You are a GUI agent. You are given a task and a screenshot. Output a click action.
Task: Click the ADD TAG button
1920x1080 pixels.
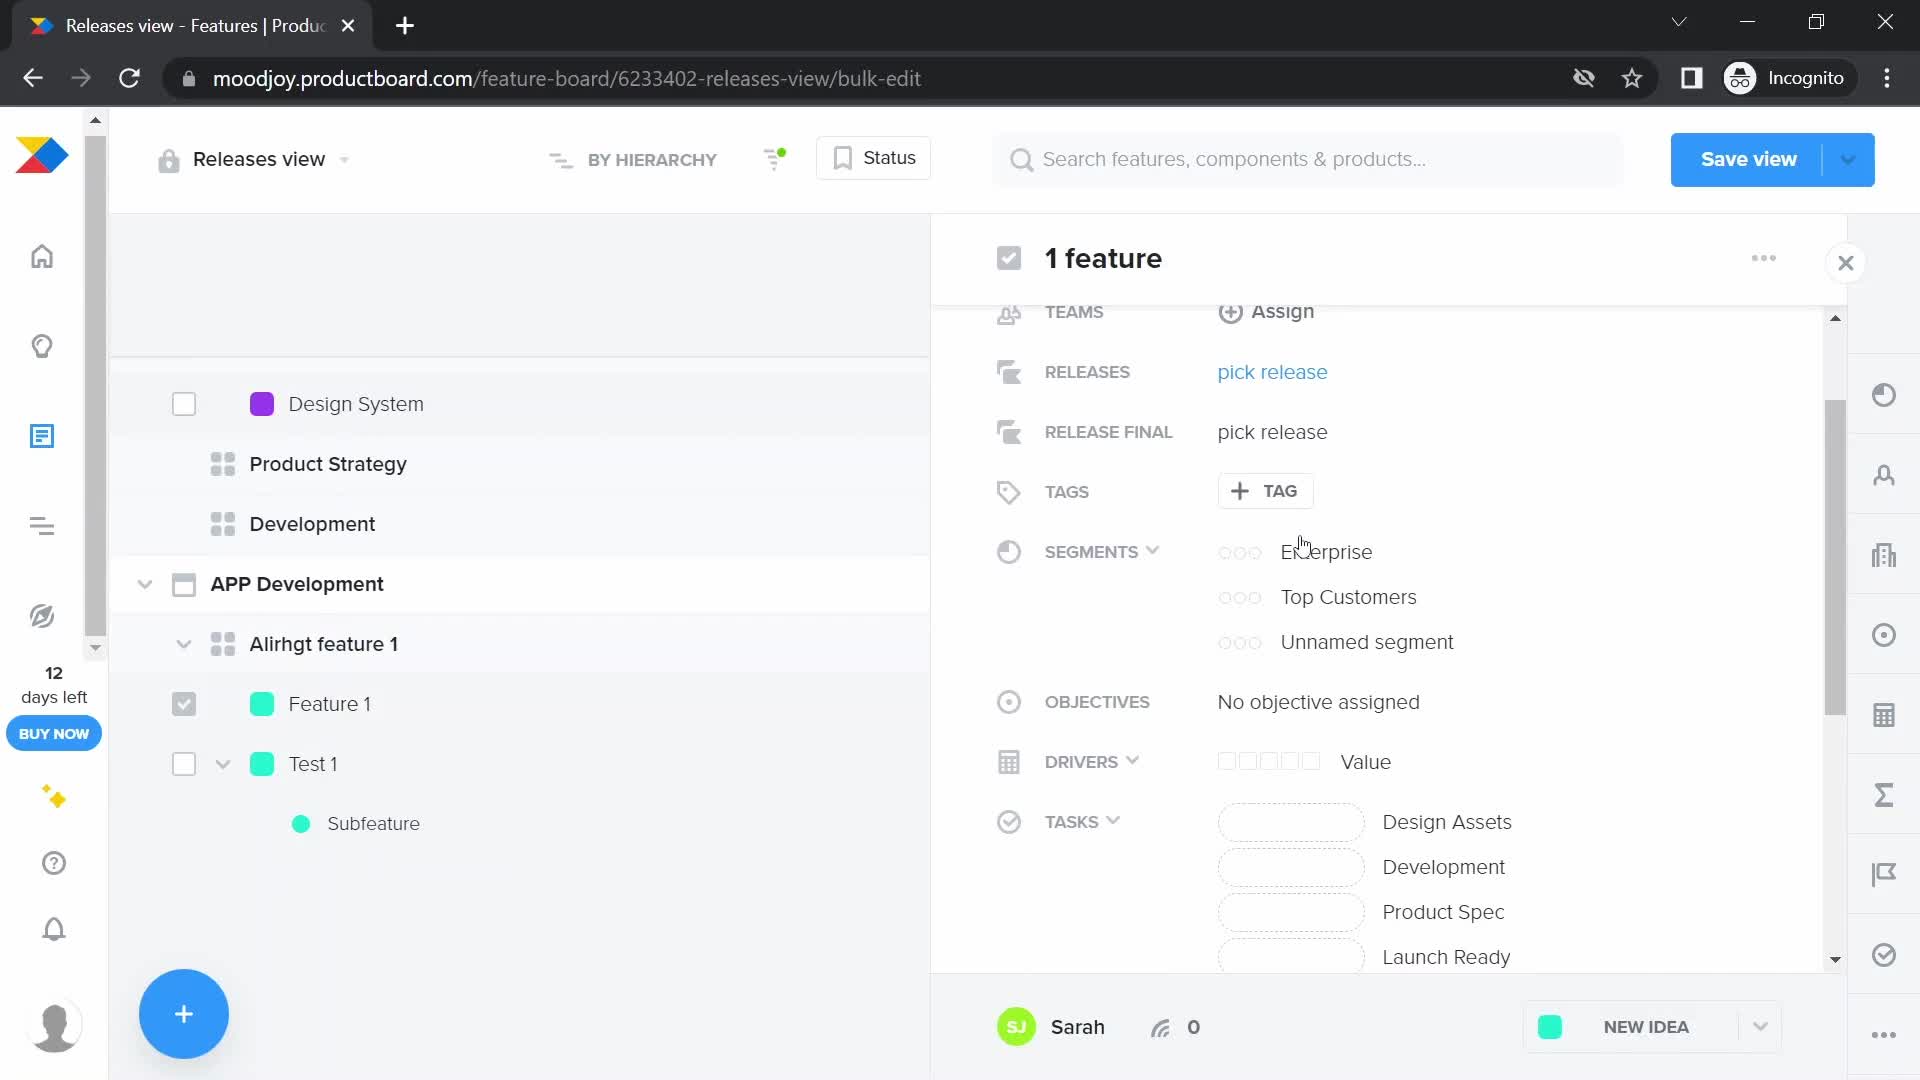click(x=1263, y=489)
